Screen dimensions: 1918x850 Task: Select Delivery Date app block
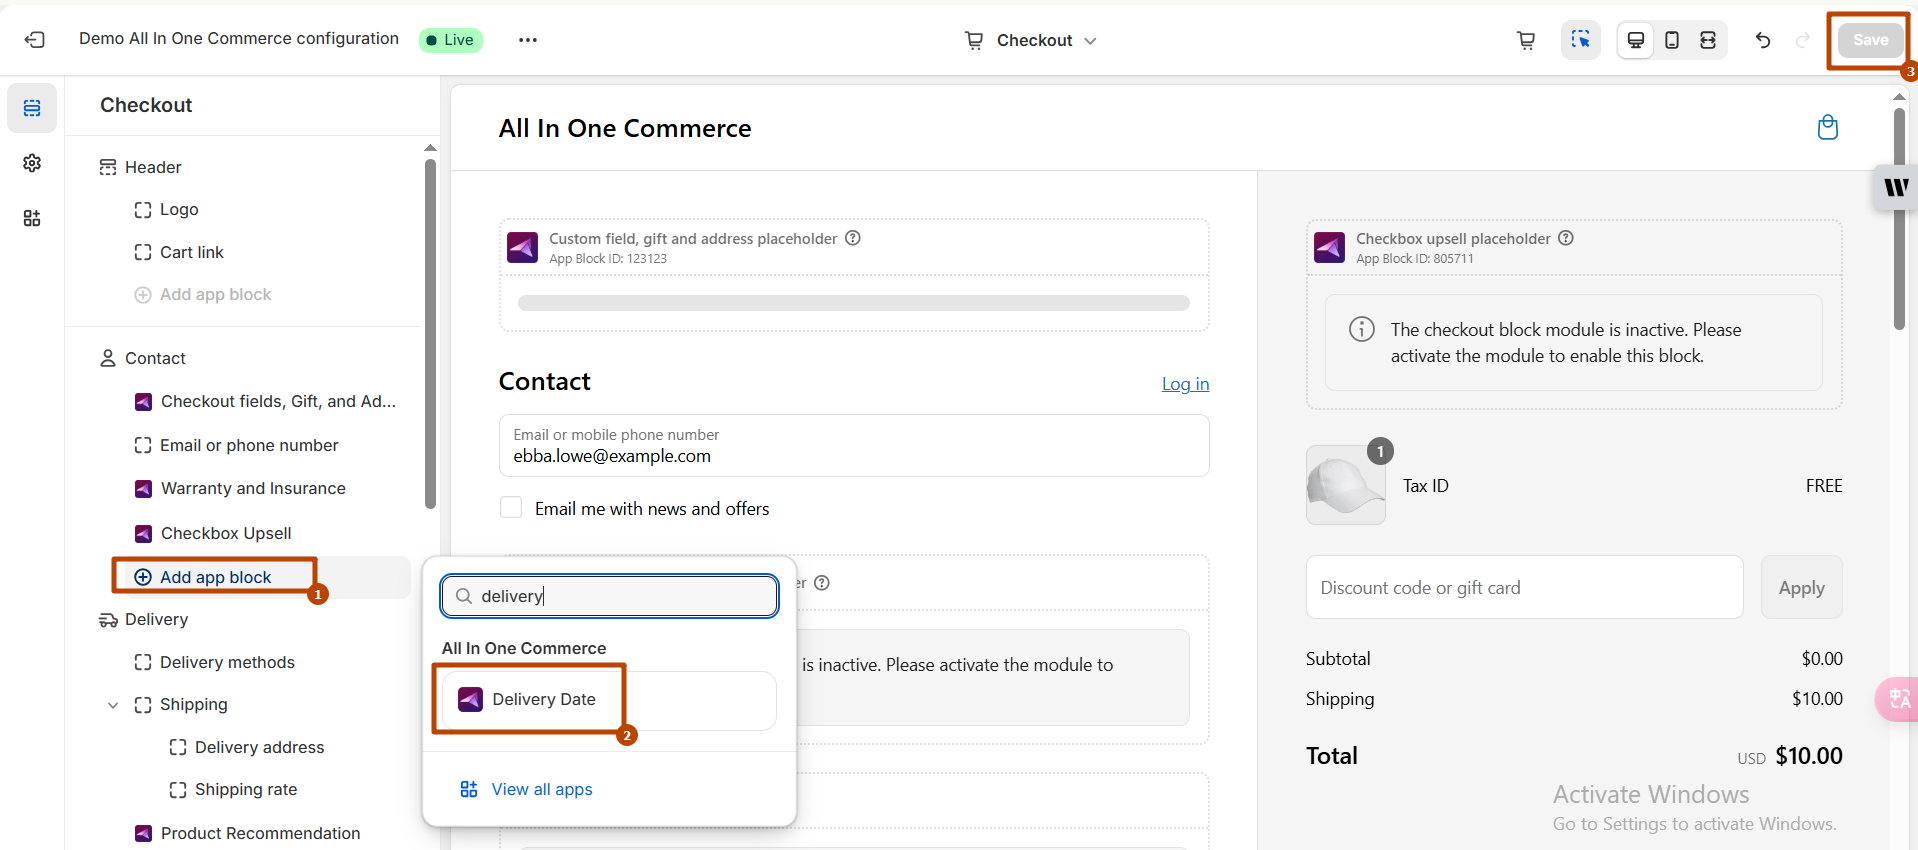click(x=543, y=699)
